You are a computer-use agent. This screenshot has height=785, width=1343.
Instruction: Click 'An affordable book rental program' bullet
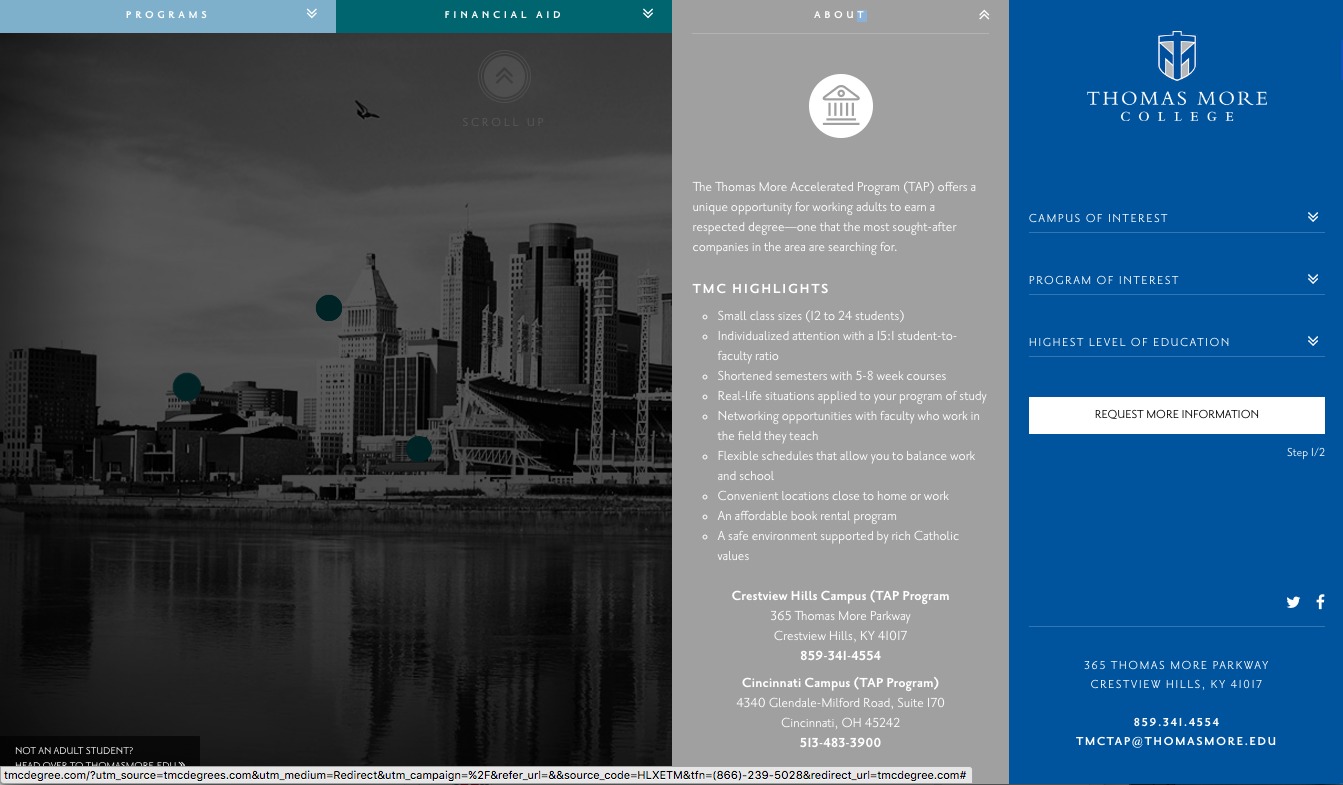point(807,516)
